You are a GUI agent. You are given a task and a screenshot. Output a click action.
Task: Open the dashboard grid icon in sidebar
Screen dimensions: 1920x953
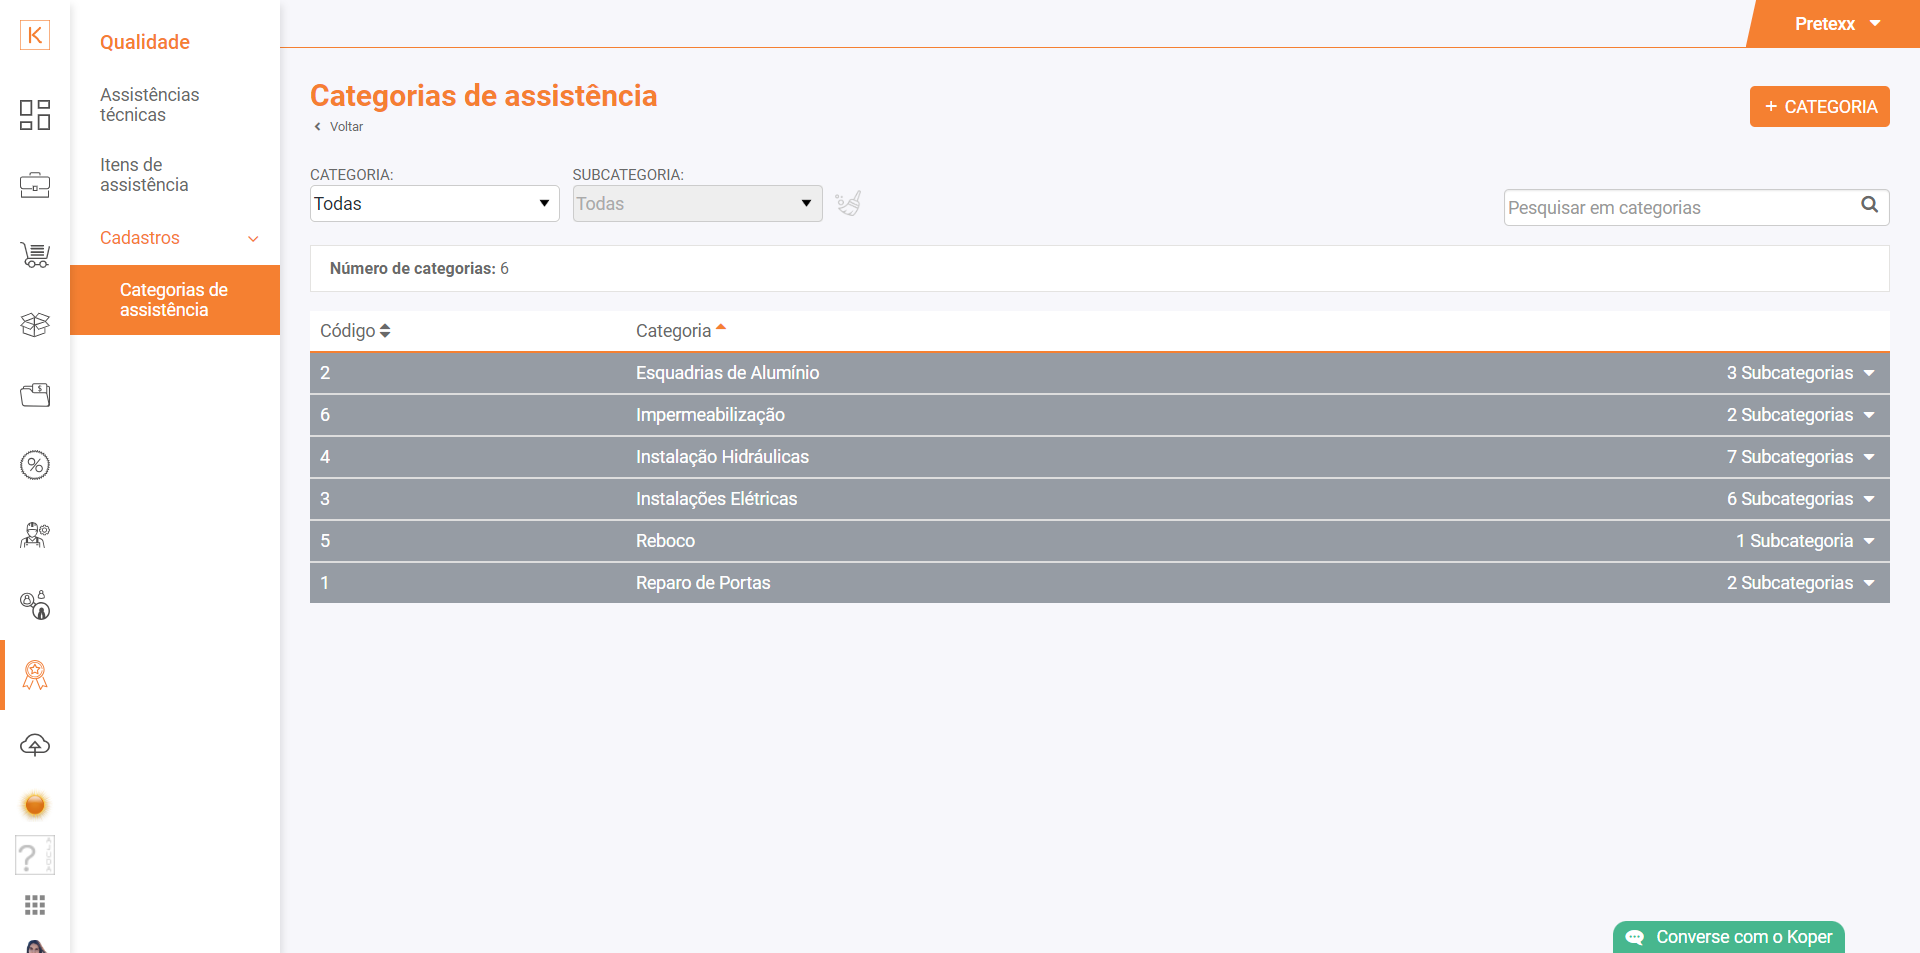pyautogui.click(x=35, y=115)
